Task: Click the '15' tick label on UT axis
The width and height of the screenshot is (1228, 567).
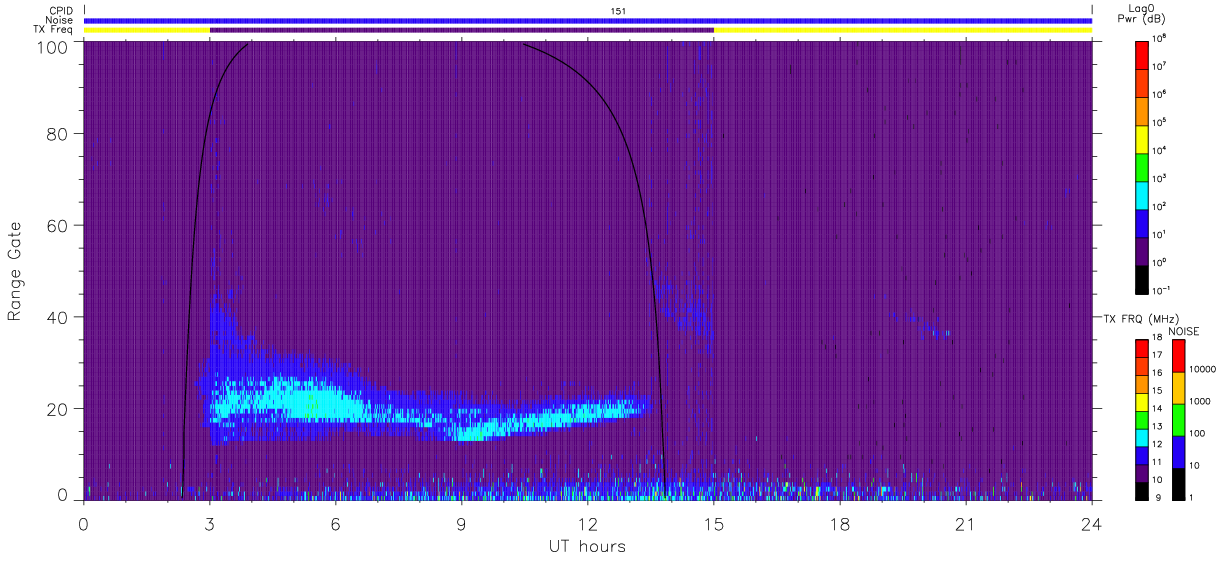Action: (x=714, y=523)
